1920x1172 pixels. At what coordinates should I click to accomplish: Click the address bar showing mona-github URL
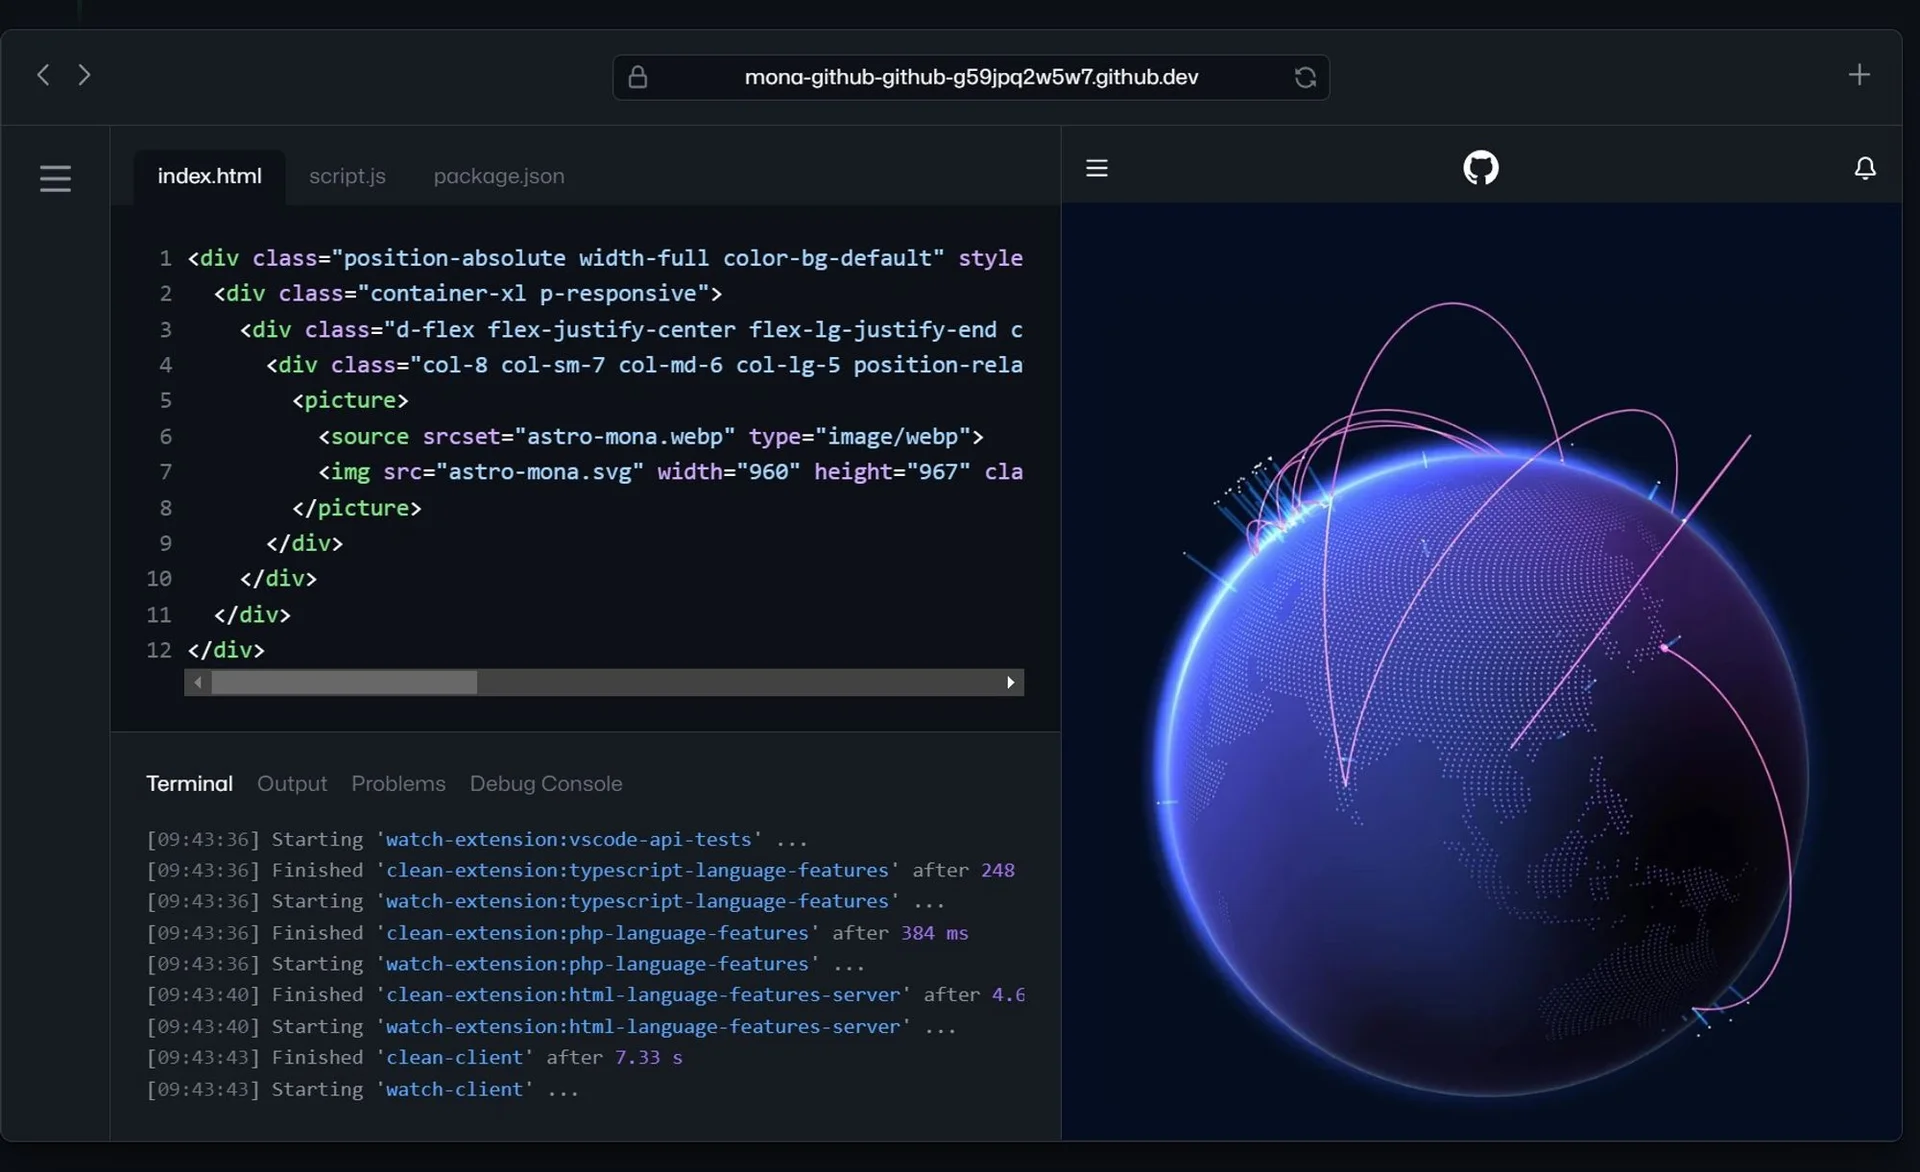(x=971, y=77)
